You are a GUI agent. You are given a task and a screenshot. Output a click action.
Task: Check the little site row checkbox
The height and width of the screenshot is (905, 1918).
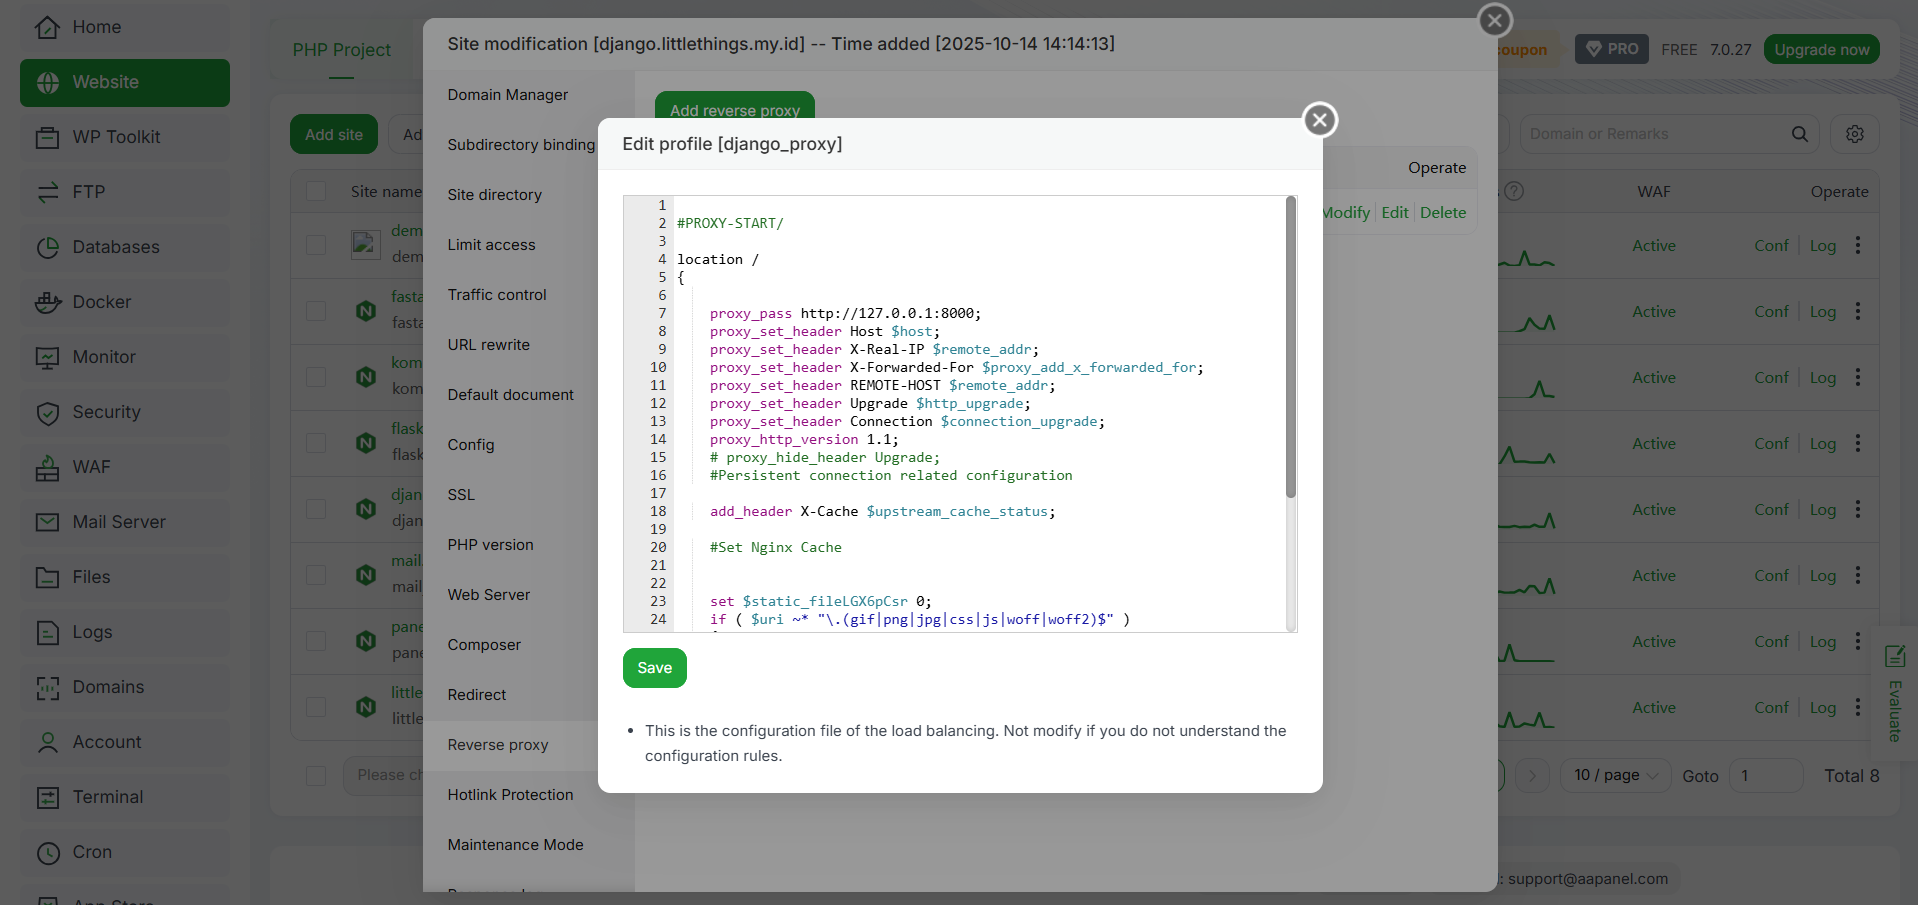[316, 707]
